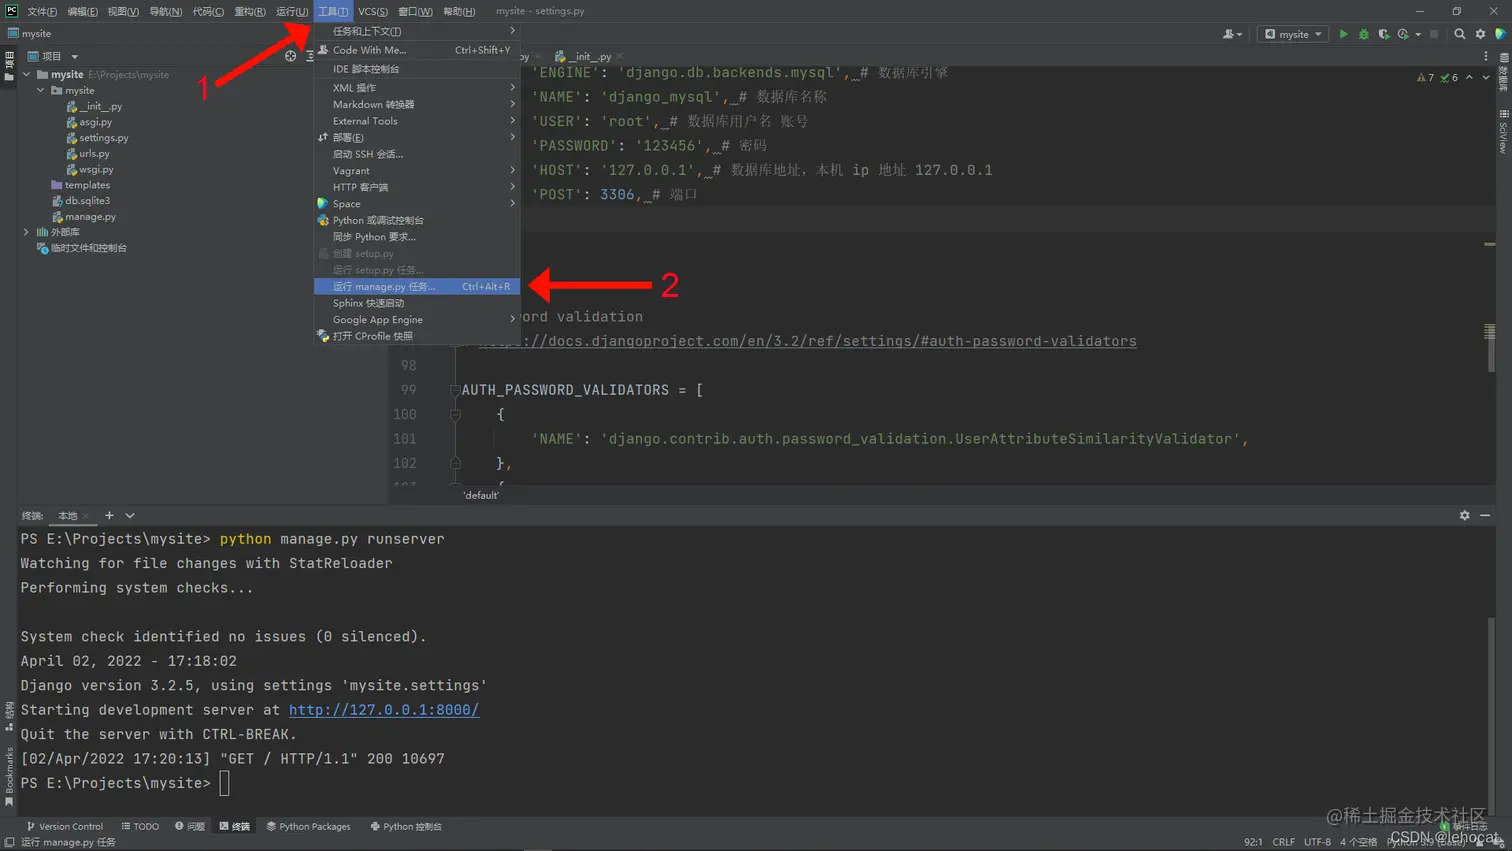
Task: Add a new terminal session with plus icon
Action: click(x=109, y=515)
